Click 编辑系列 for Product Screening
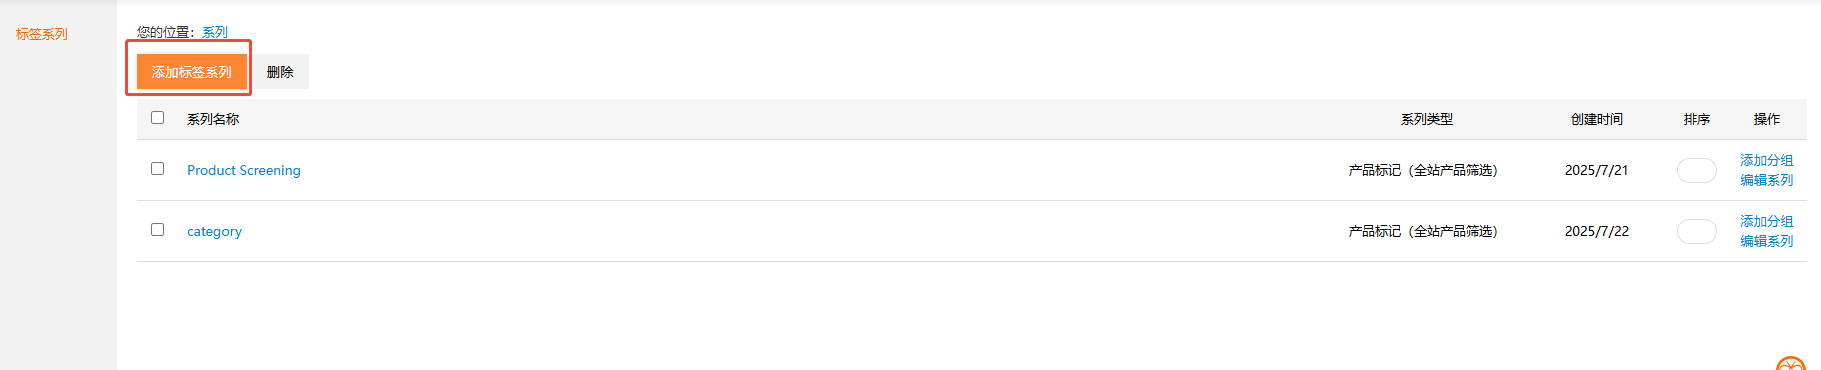 [1767, 180]
